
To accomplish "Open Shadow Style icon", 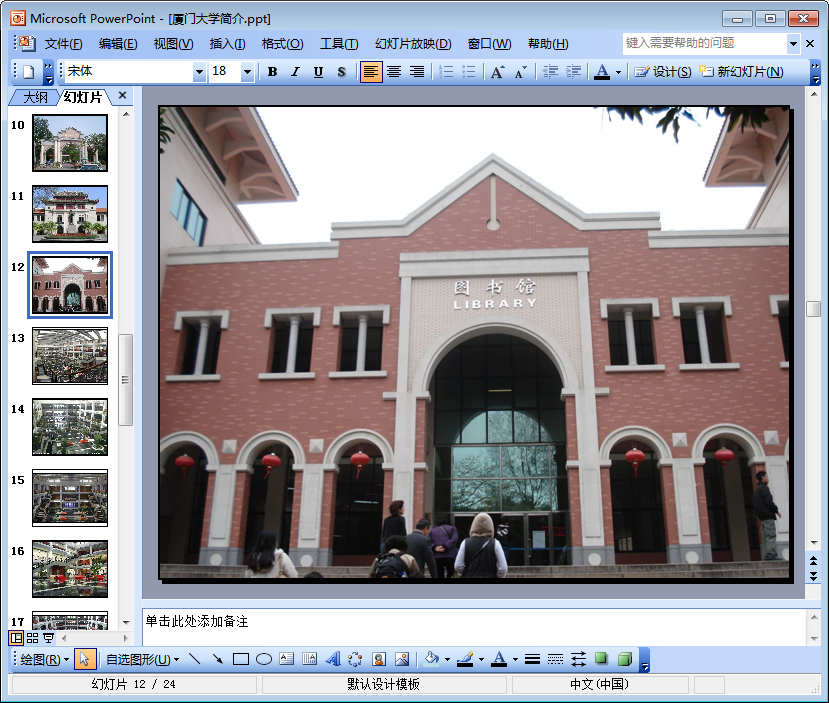I will point(601,659).
